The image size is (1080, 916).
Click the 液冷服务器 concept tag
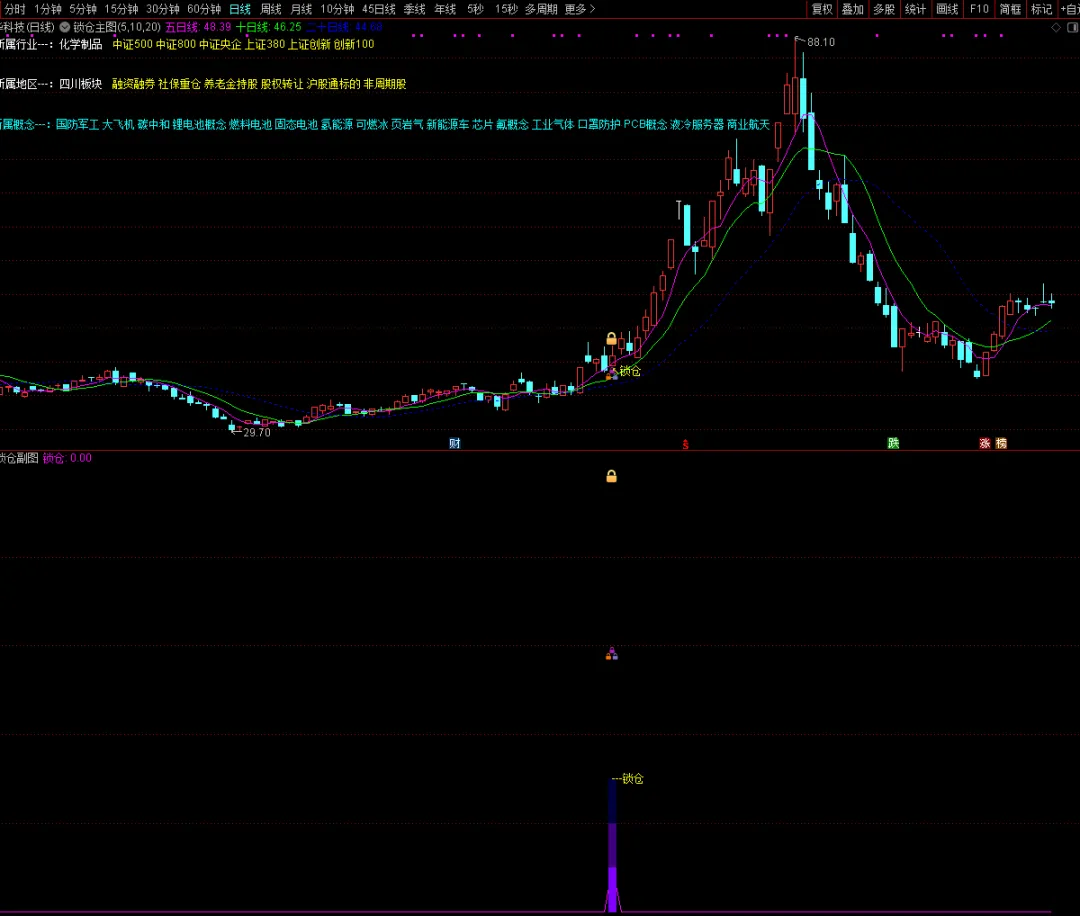697,125
